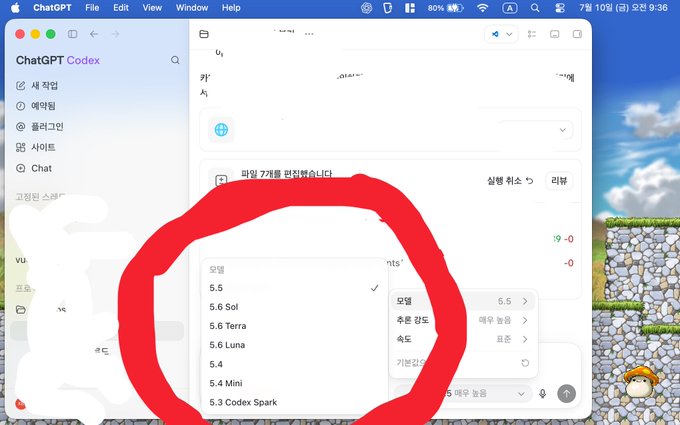Open the 모델 submenu row
Screen dimensions: 680x425
pos(463,301)
